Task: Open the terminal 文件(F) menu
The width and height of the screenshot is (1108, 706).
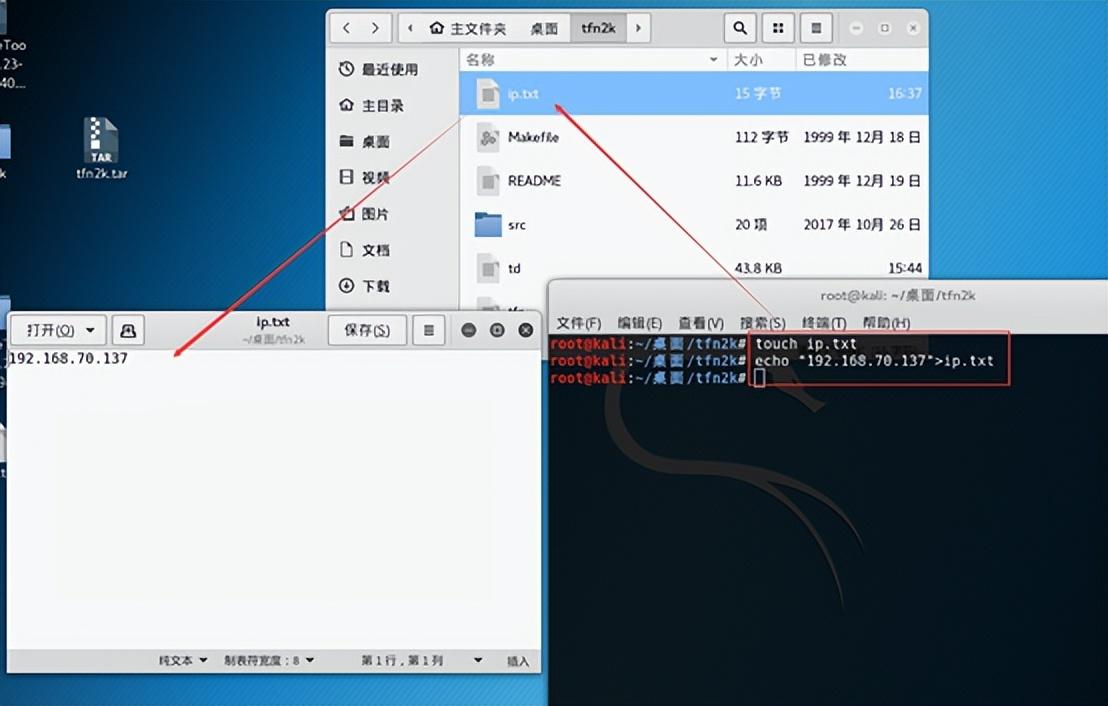Action: (x=578, y=323)
